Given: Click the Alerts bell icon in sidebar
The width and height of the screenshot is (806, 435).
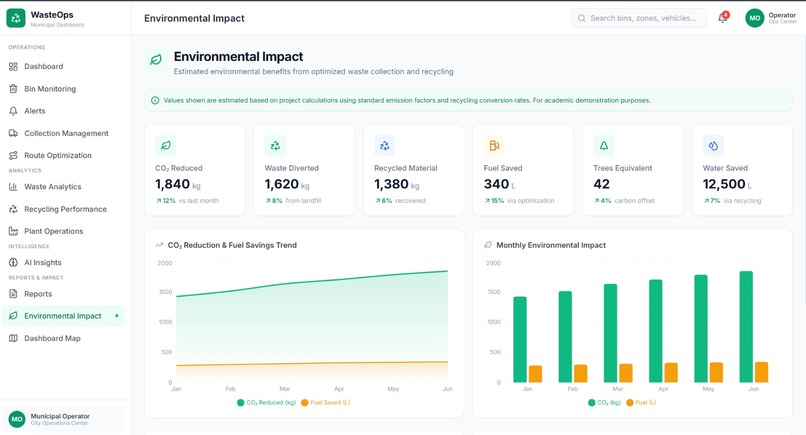Looking at the screenshot, I should [x=13, y=111].
